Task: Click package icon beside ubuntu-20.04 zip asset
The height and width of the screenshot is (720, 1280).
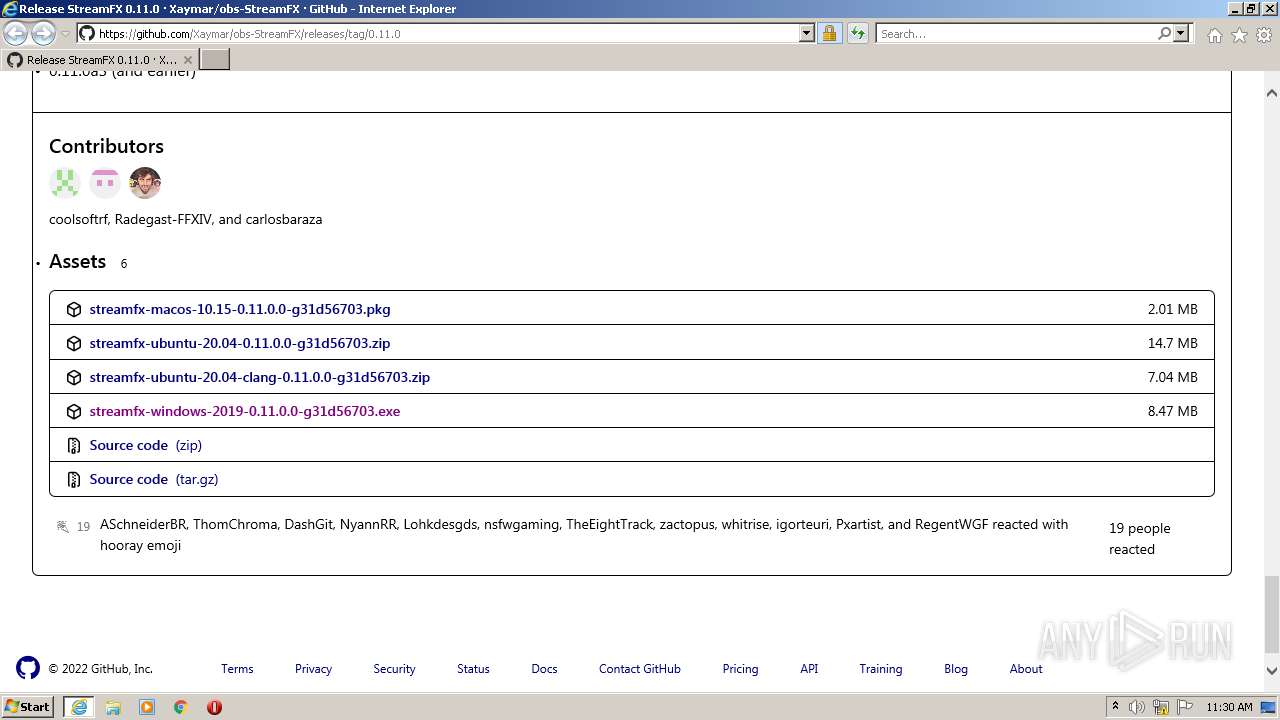Action: coord(73,343)
